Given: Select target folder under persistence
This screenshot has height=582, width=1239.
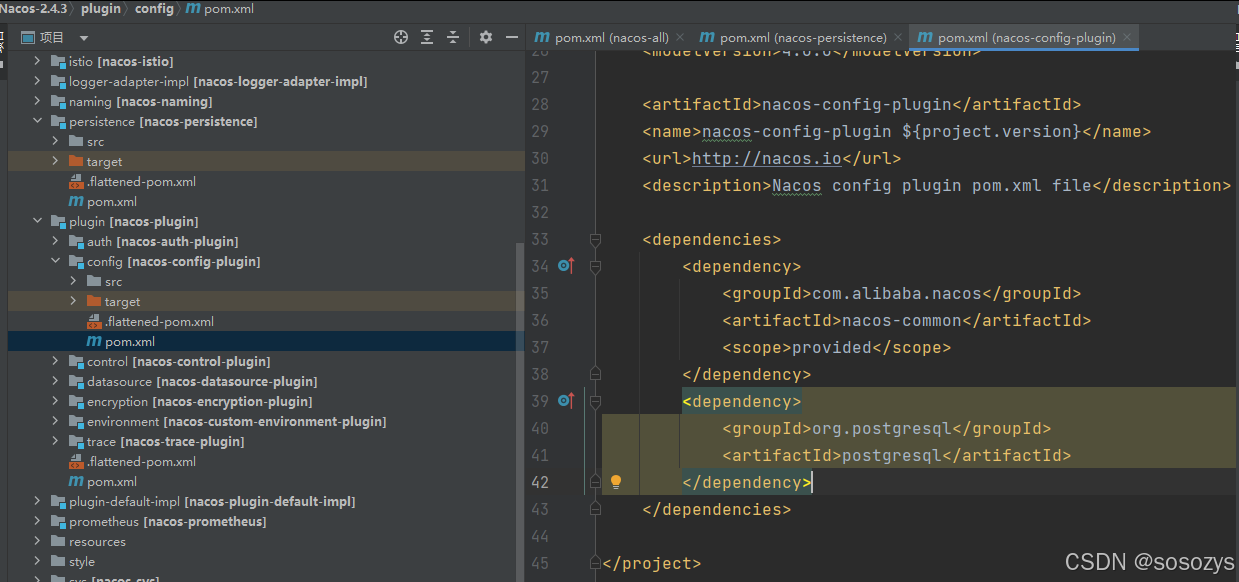Looking at the screenshot, I should pos(104,161).
